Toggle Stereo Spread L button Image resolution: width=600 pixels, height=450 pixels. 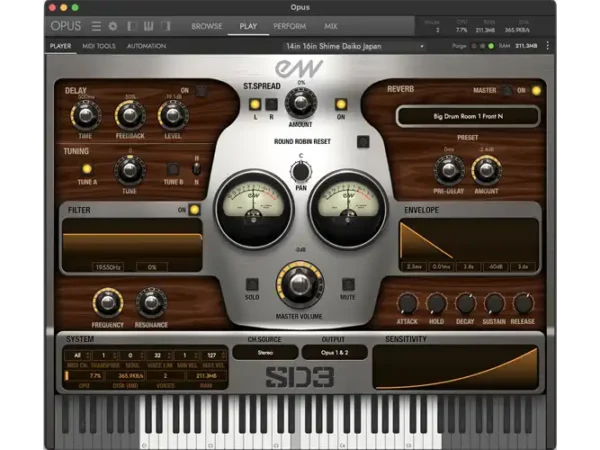pyautogui.click(x=255, y=104)
